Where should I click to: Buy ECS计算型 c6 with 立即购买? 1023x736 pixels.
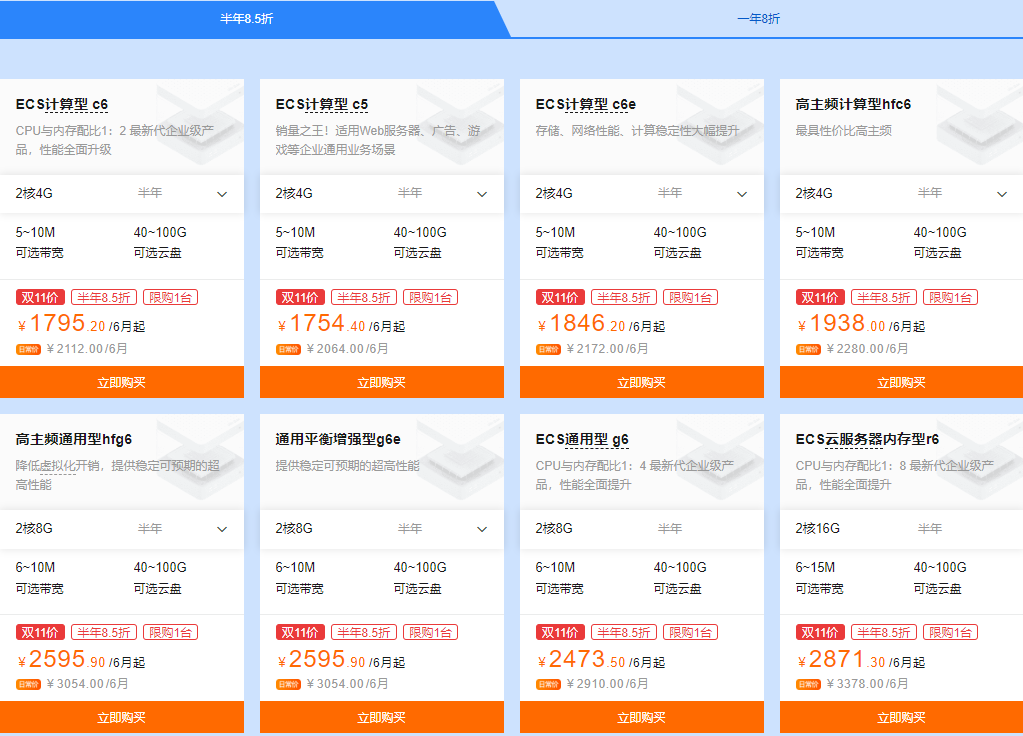click(122, 382)
